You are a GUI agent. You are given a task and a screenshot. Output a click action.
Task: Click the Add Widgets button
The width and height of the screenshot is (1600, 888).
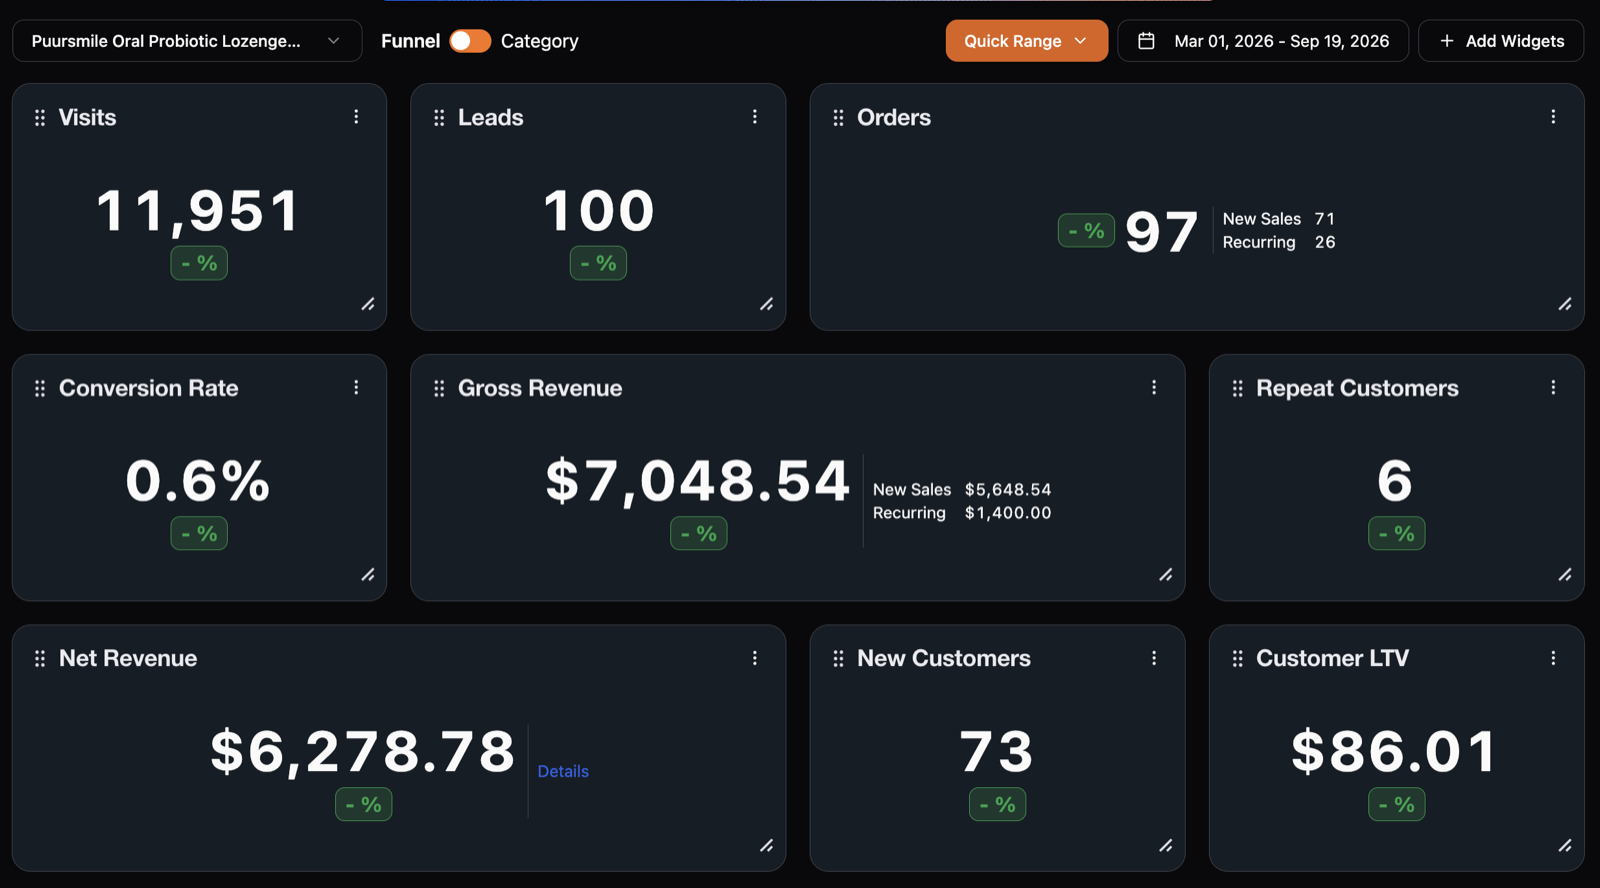[x=1501, y=41]
